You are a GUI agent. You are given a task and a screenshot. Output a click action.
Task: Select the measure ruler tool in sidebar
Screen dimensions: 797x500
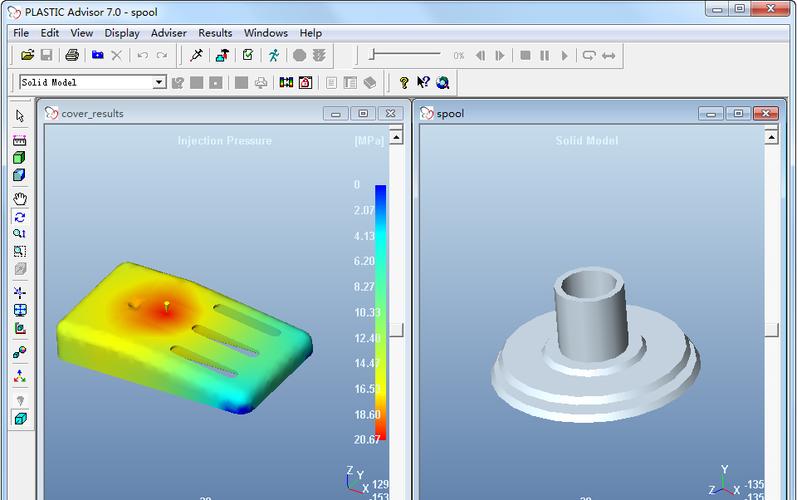[x=19, y=141]
